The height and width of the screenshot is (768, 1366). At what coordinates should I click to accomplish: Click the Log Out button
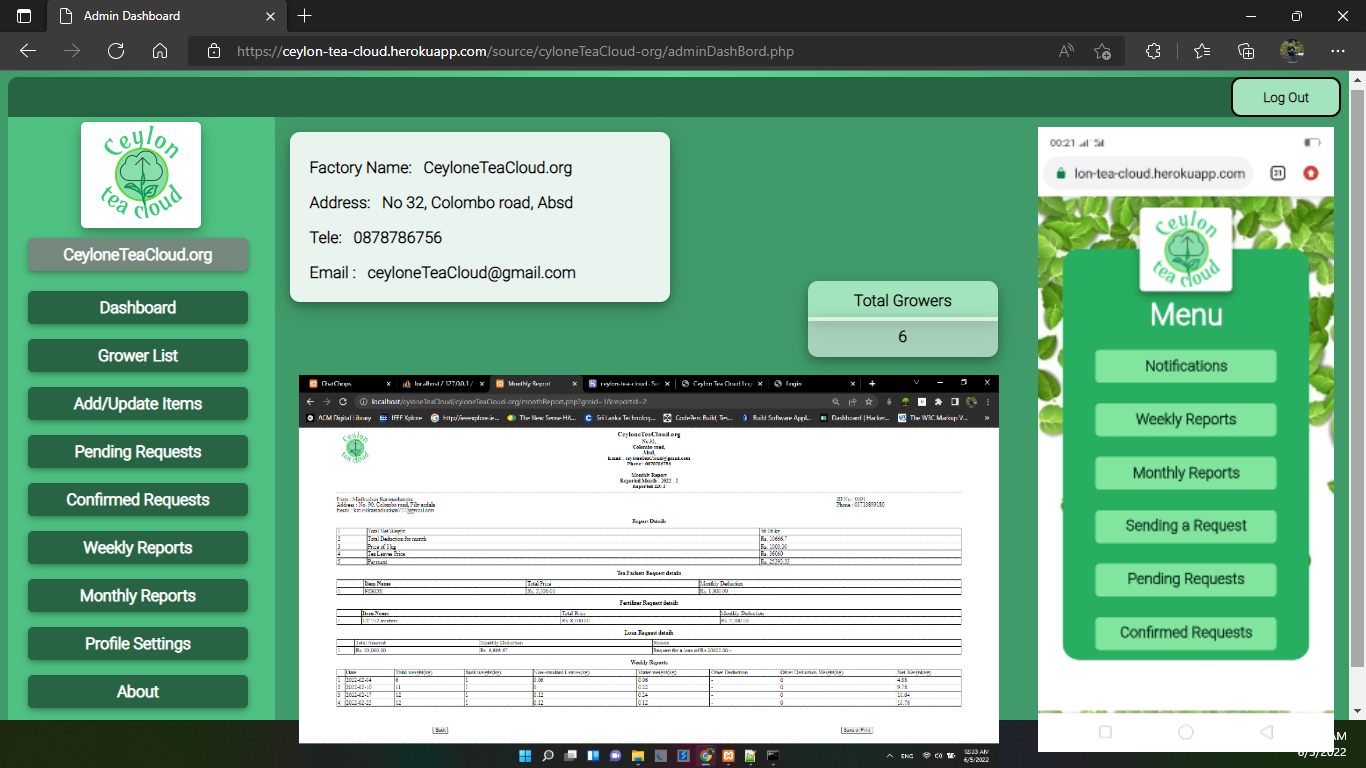pyautogui.click(x=1286, y=97)
